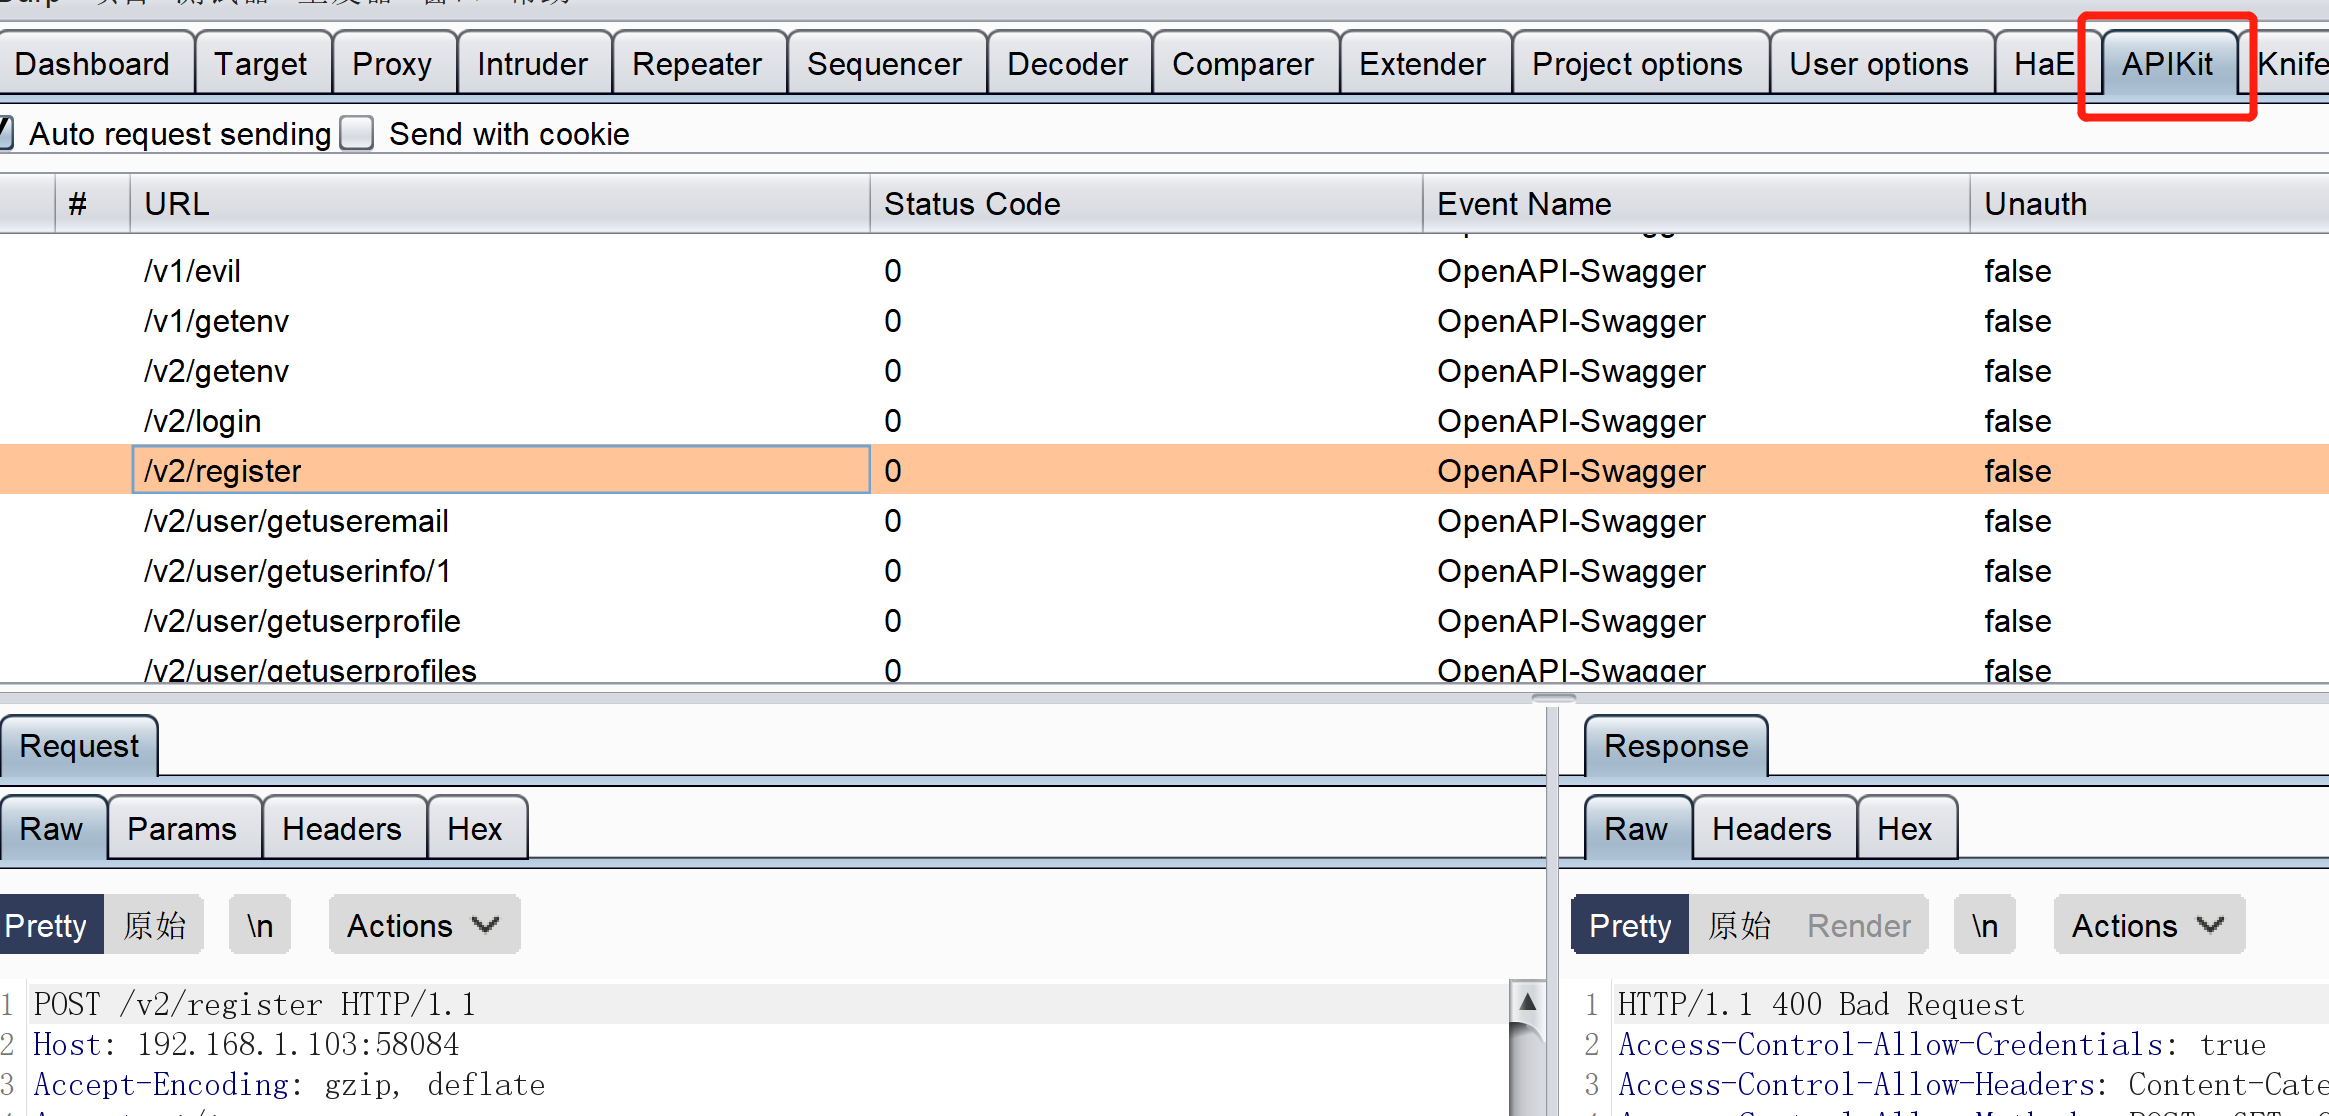Click the split divider handle between panes

(x=1553, y=699)
